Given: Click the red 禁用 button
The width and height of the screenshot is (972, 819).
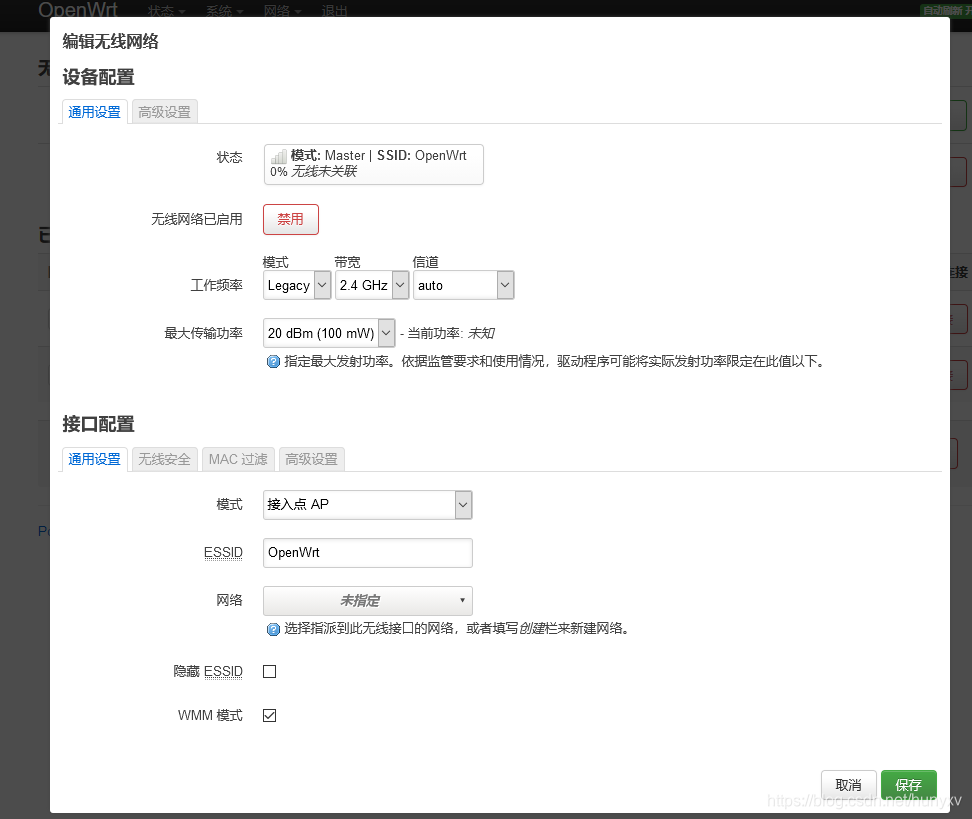Looking at the screenshot, I should (291, 219).
